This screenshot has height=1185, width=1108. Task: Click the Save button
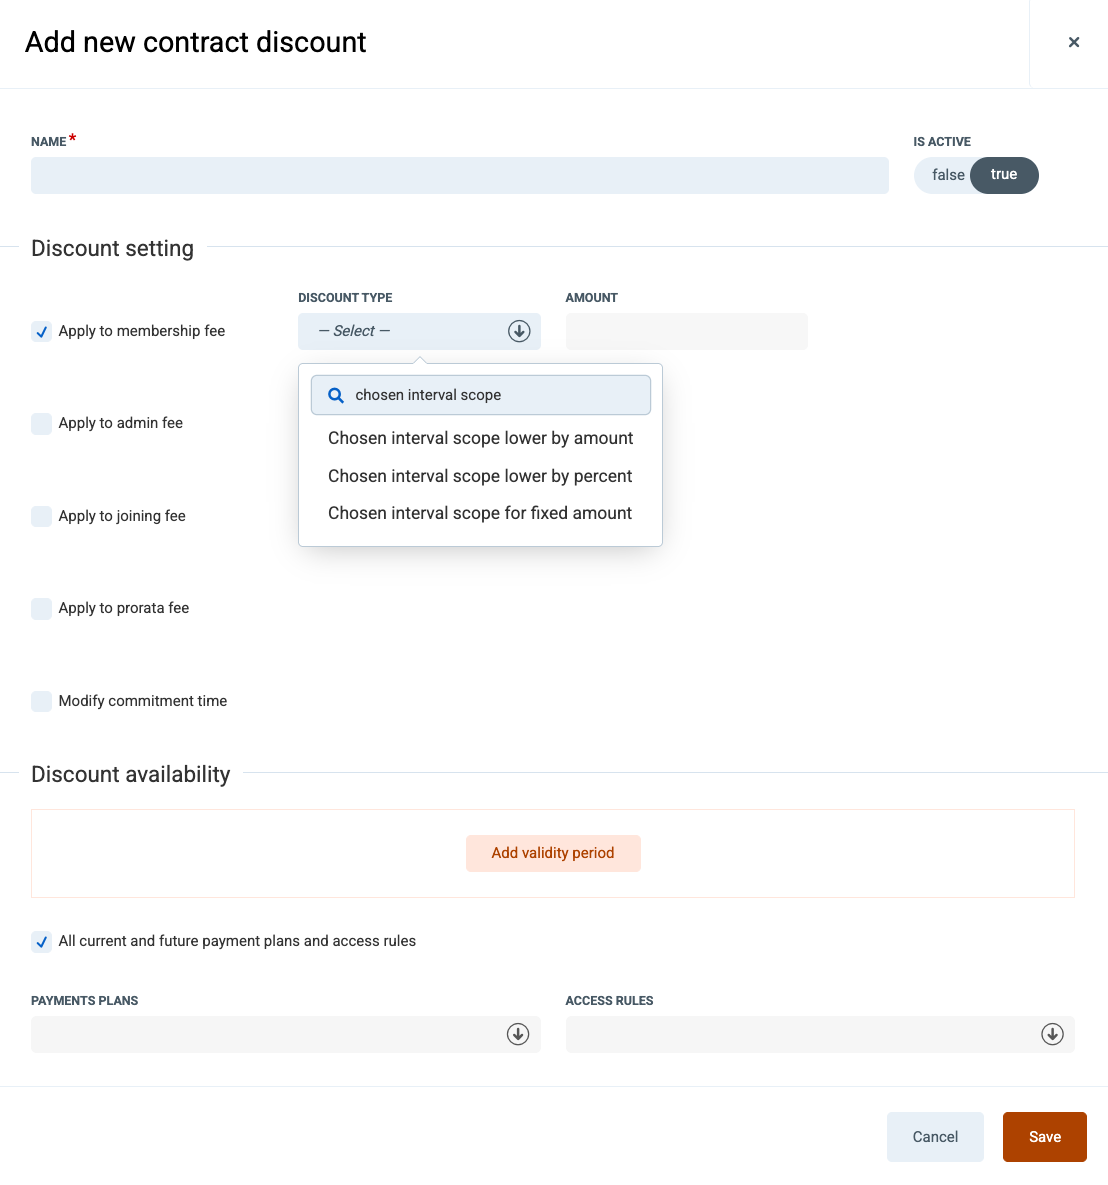point(1045,1137)
